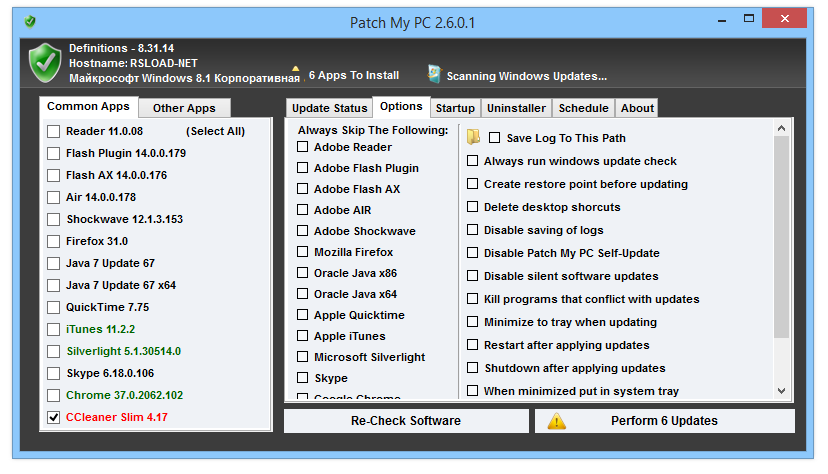Enable Shutdown after applying updates

[473, 367]
